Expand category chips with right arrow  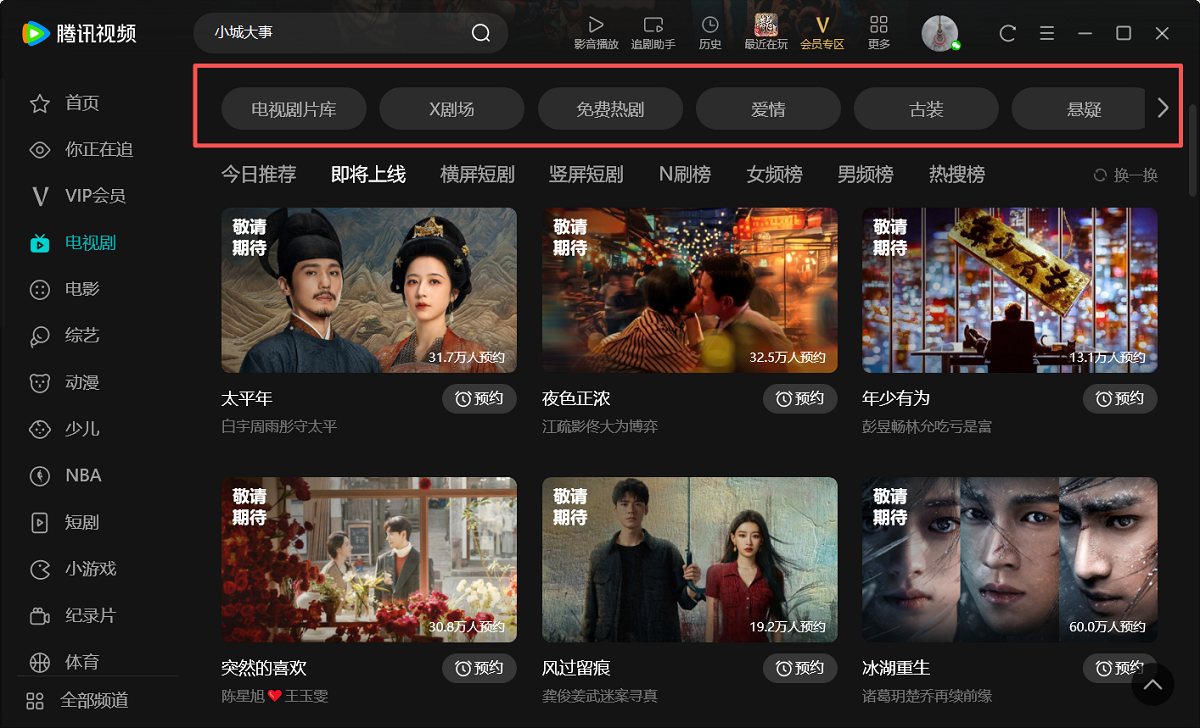coord(1162,108)
